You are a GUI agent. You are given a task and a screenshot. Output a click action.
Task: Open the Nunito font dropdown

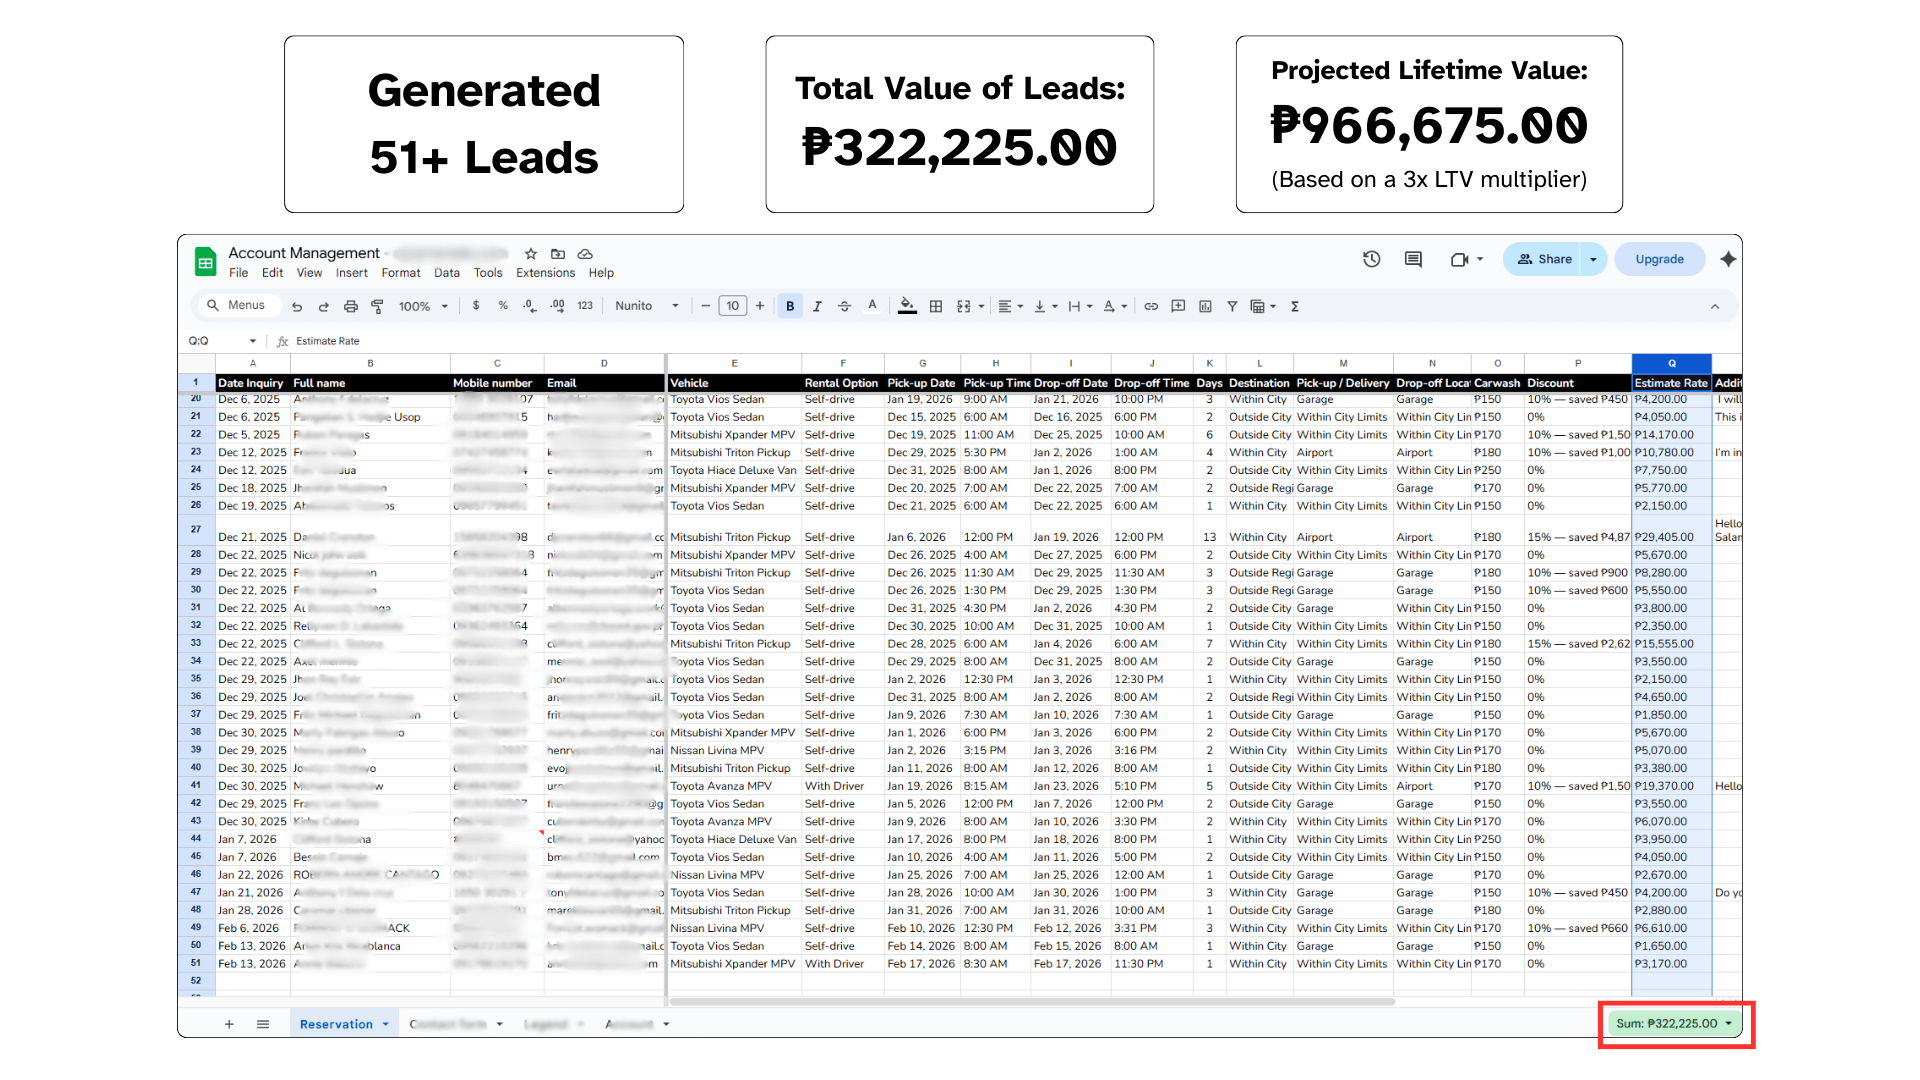coord(646,306)
